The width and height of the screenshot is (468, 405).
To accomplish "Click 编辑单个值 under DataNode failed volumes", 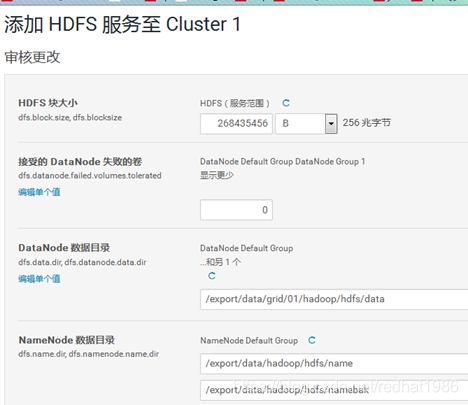I will pos(39,192).
